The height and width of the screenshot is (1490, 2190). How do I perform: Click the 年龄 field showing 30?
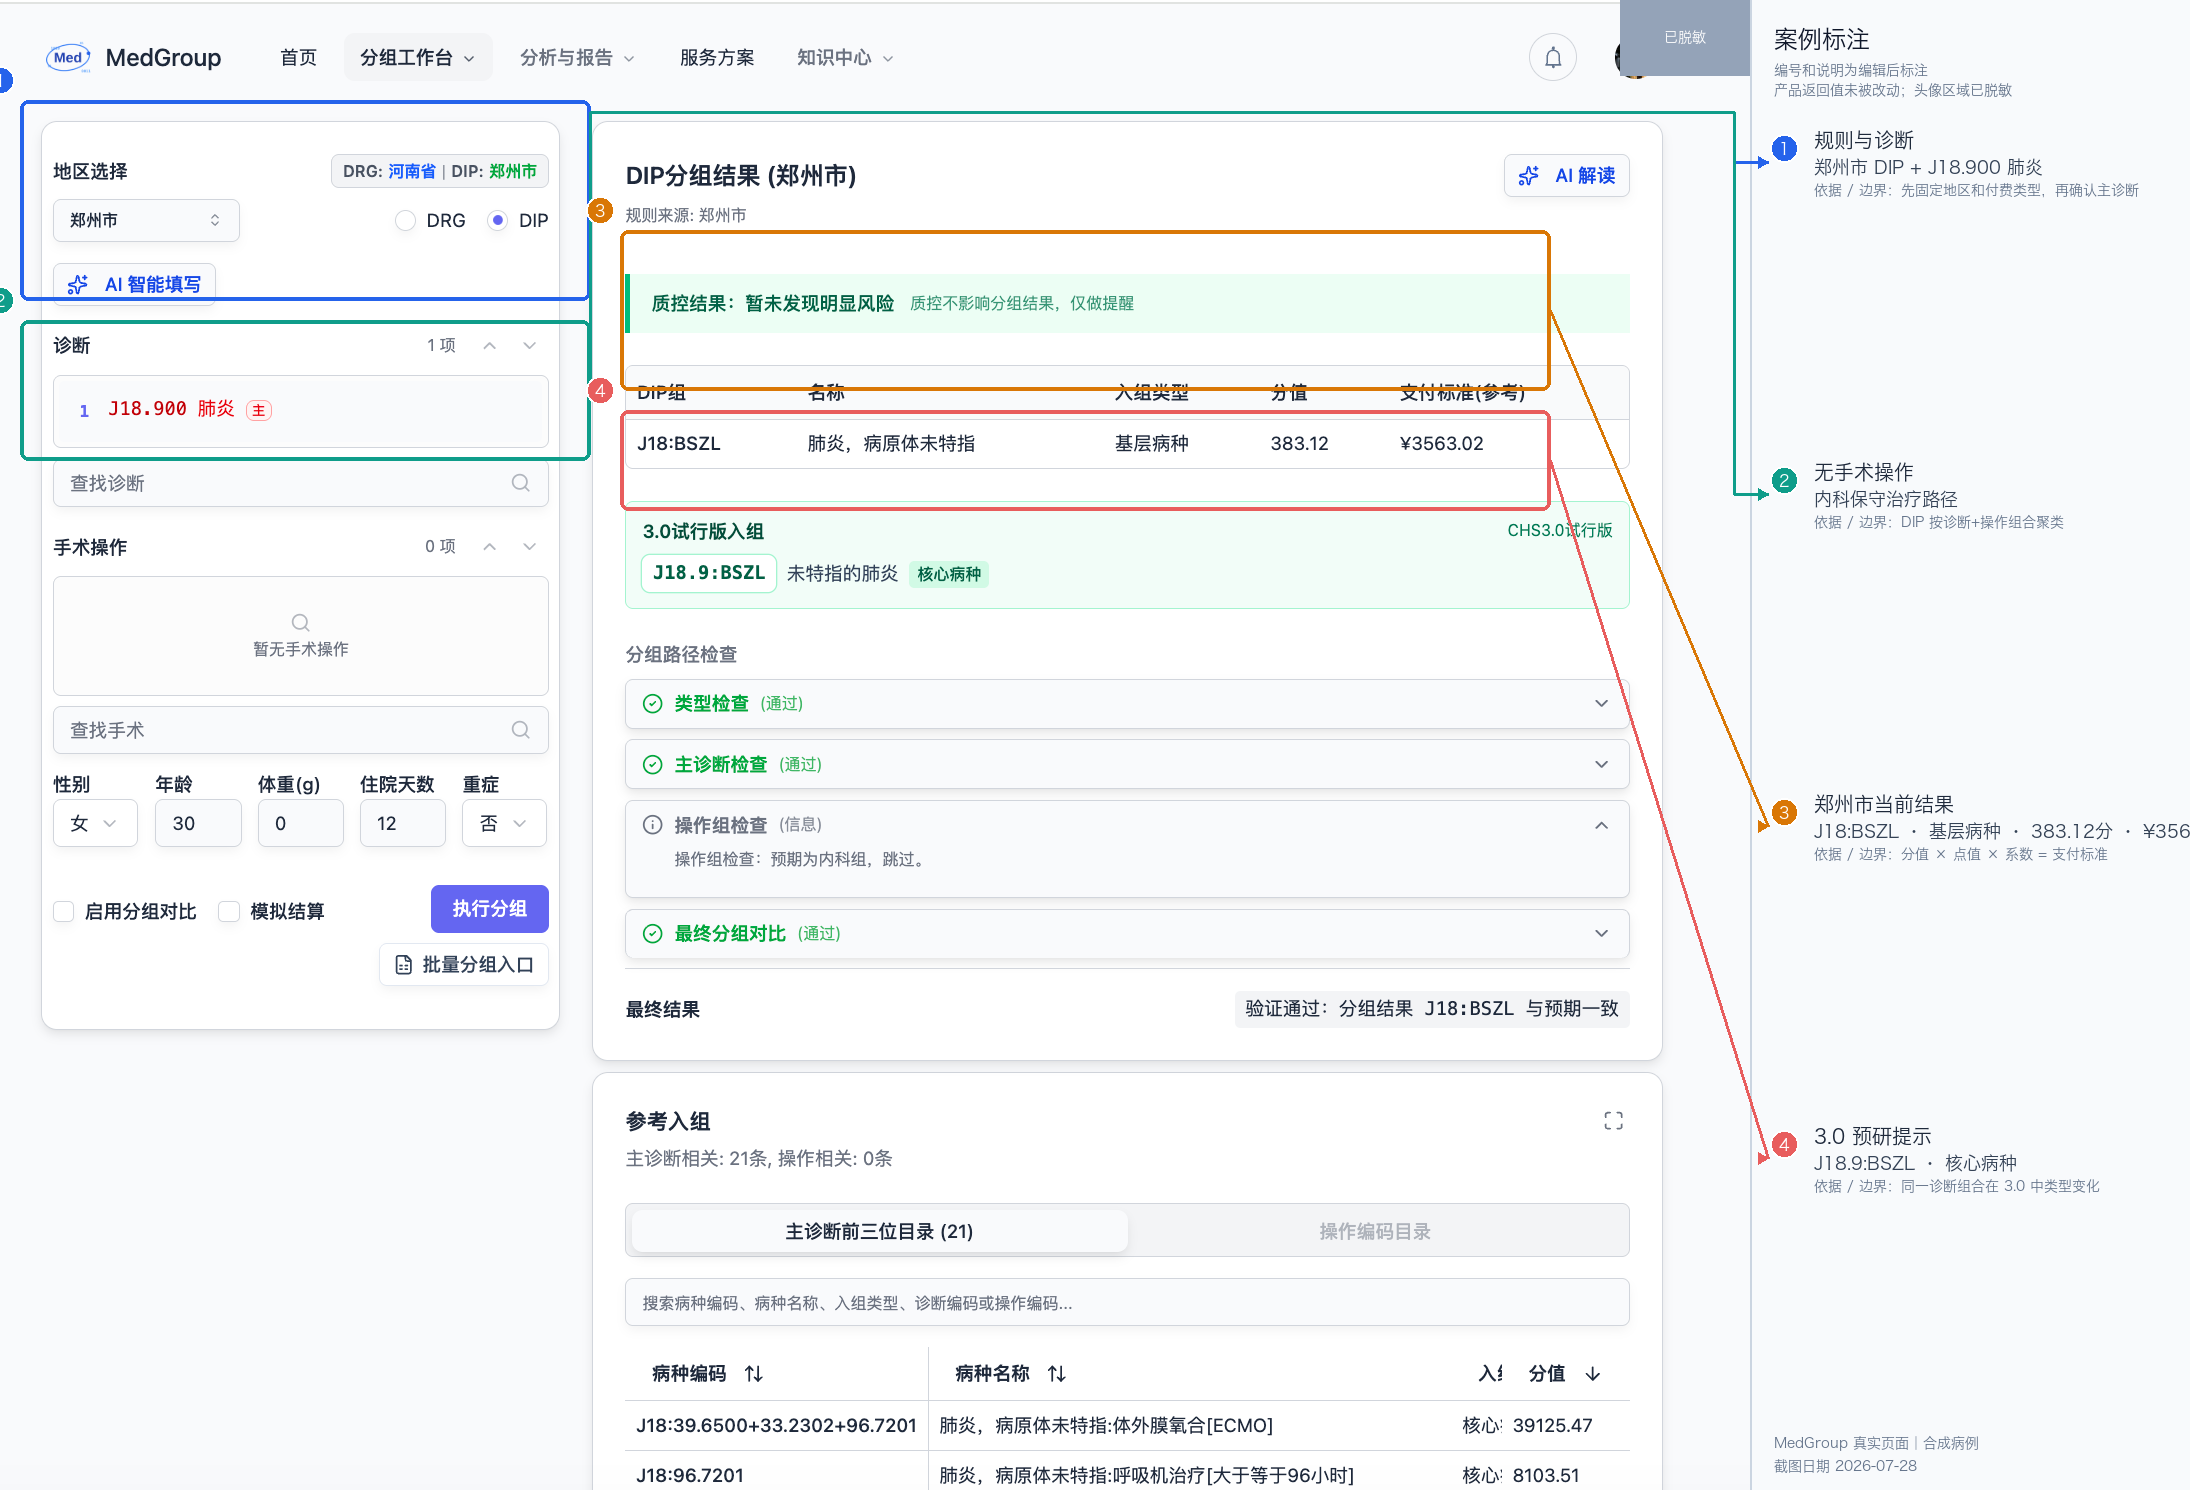[198, 824]
